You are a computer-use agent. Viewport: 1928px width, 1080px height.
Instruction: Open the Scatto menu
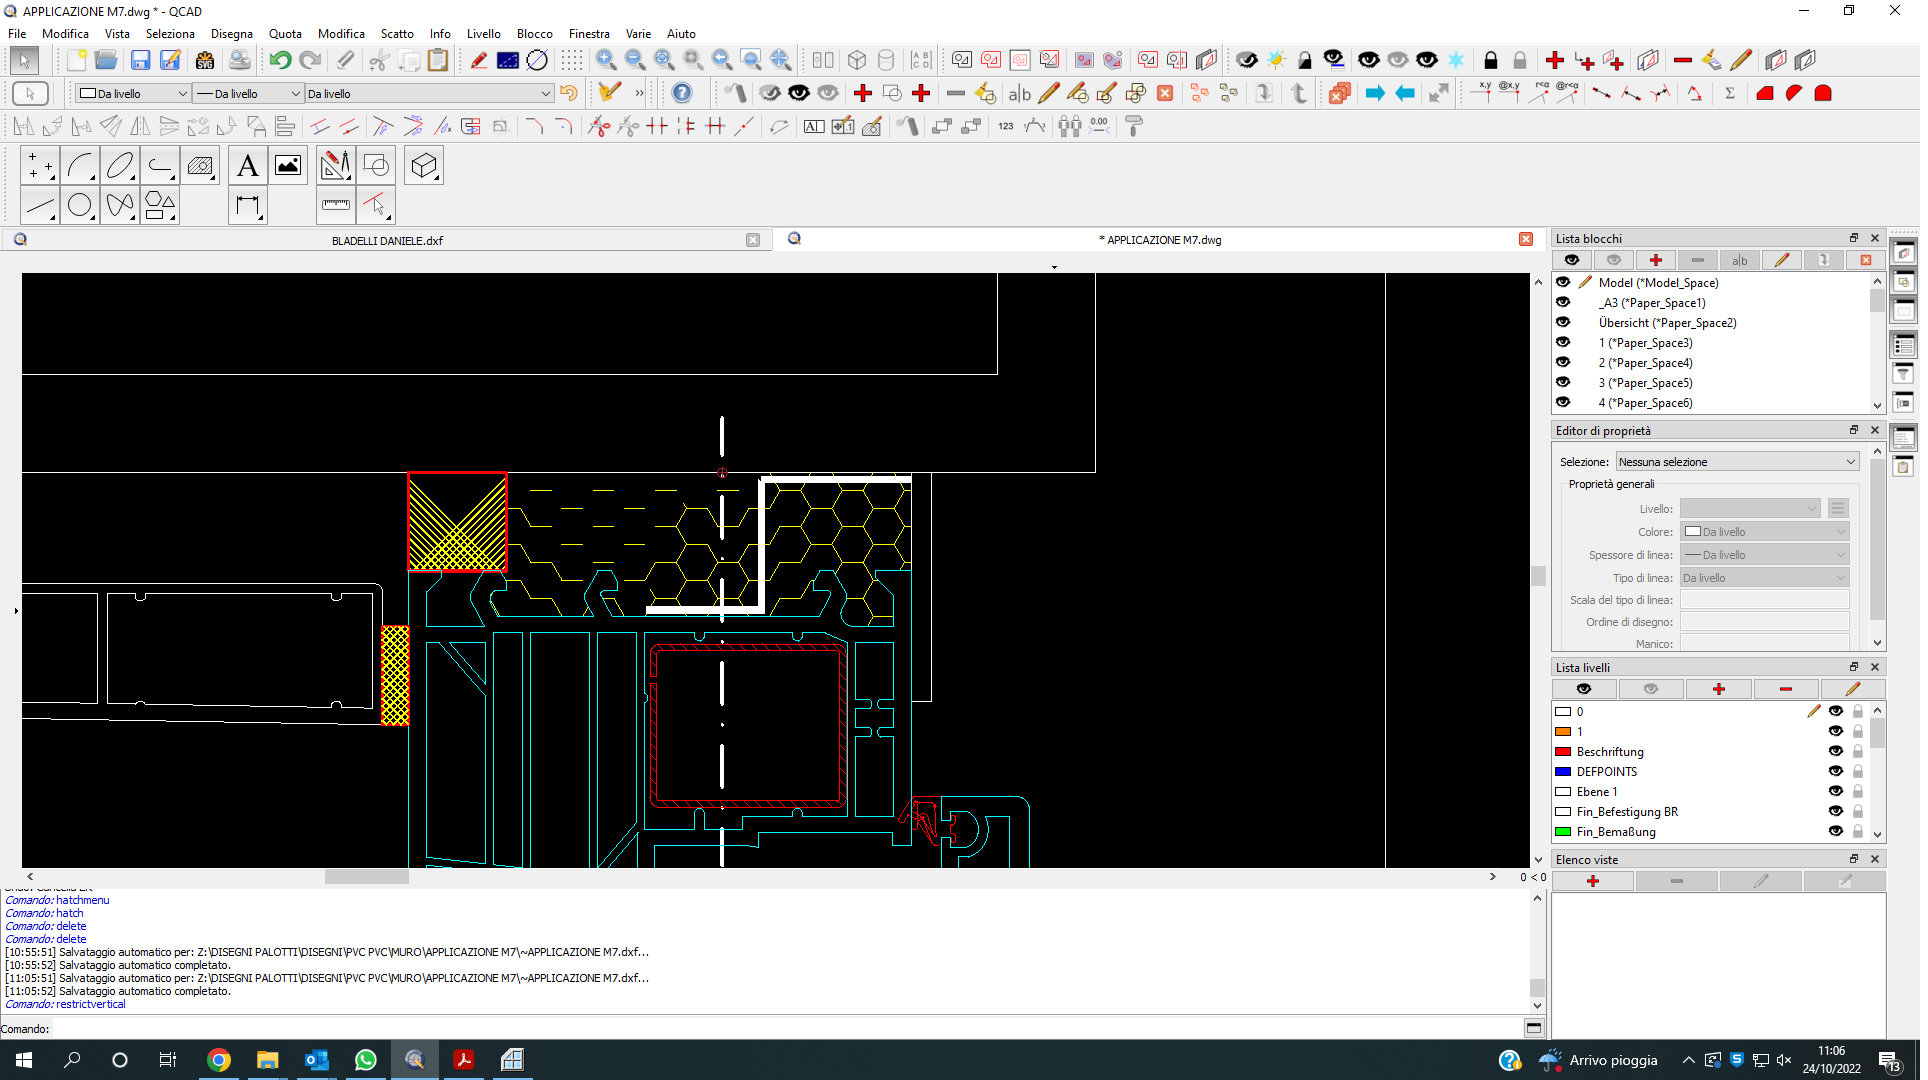click(x=397, y=33)
